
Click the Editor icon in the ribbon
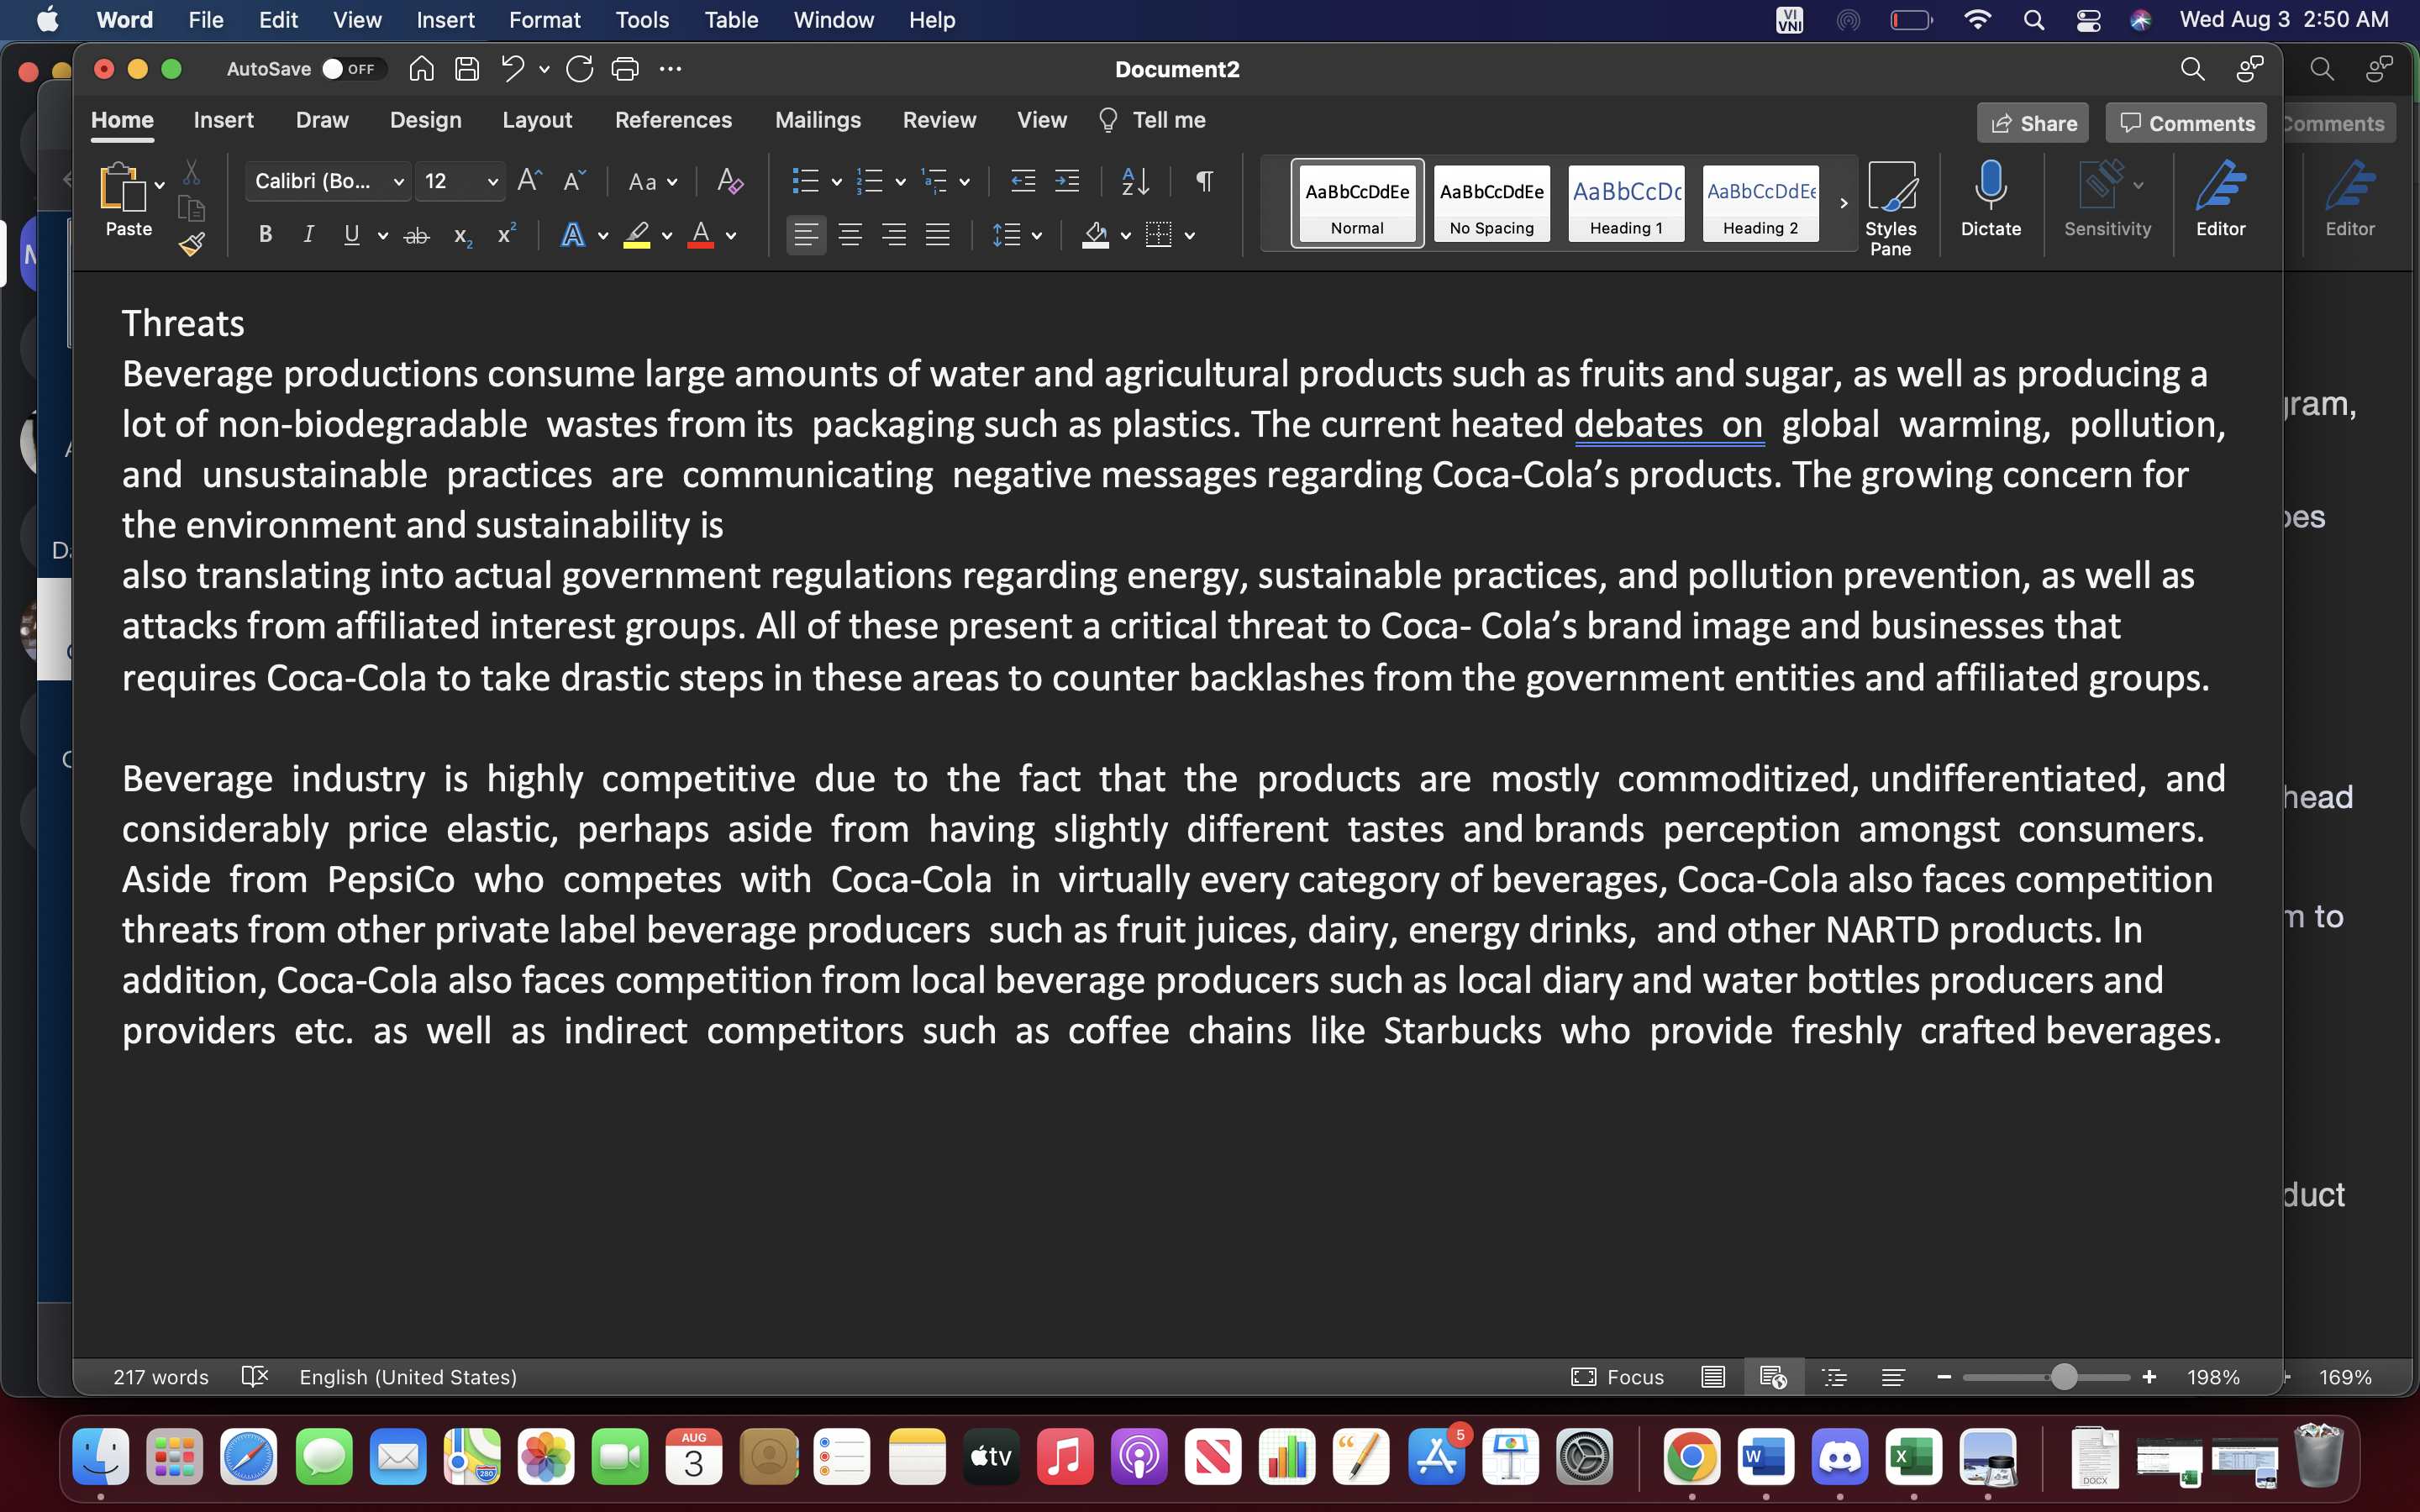[x=2222, y=195]
